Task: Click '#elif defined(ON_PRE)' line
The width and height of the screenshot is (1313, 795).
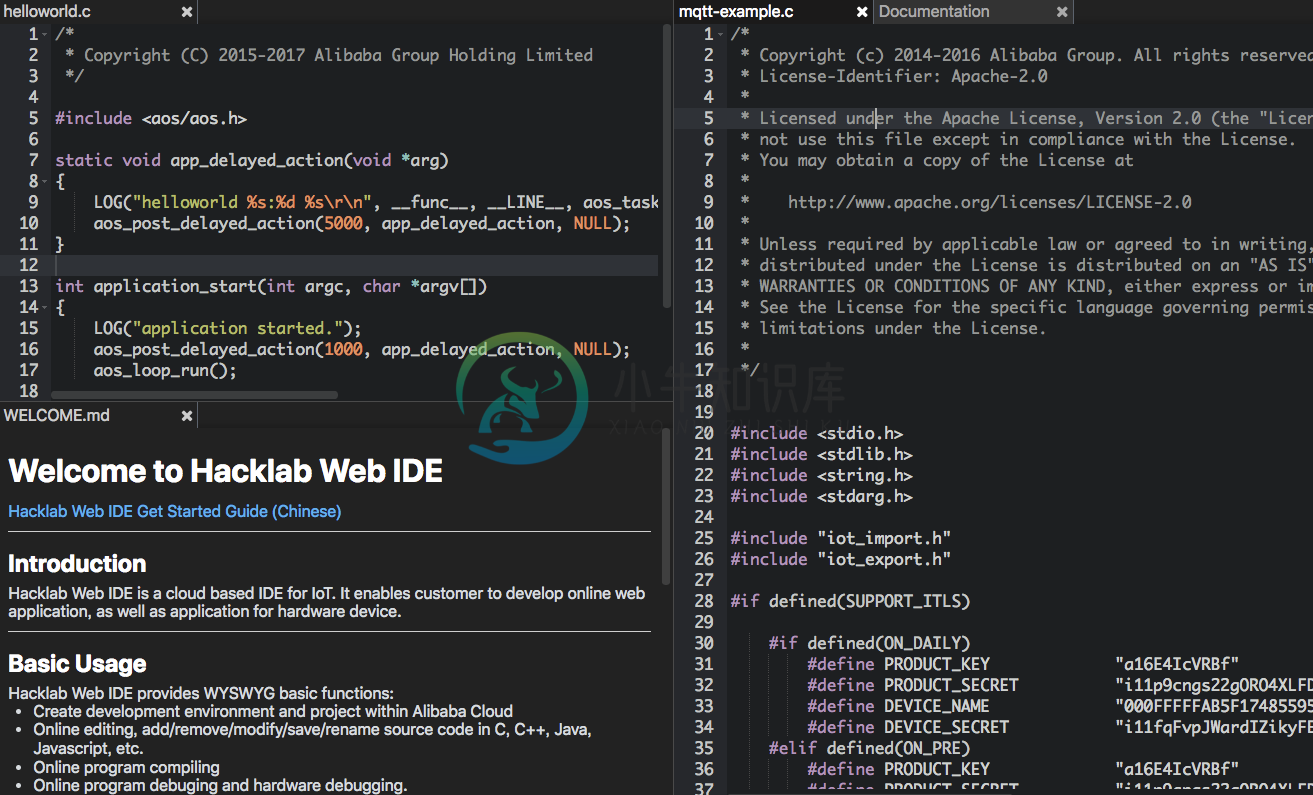Action: click(x=870, y=748)
